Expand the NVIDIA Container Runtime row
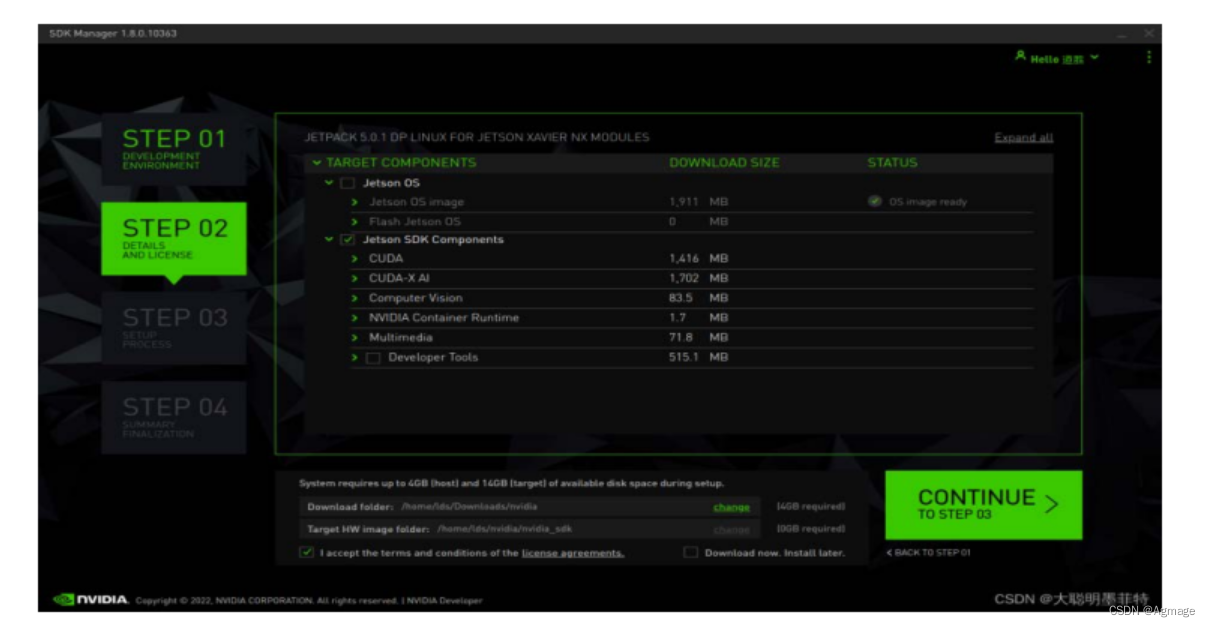Screen dimensions: 1210x627 pos(355,318)
